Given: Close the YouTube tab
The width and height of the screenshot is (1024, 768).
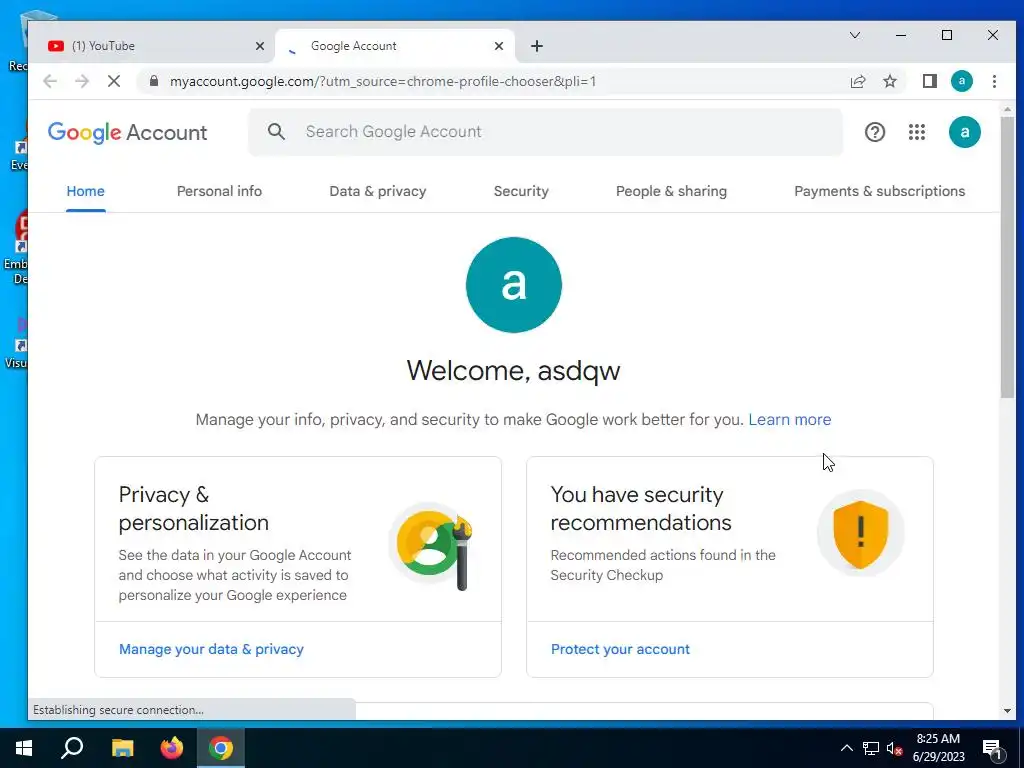Looking at the screenshot, I should click(260, 46).
